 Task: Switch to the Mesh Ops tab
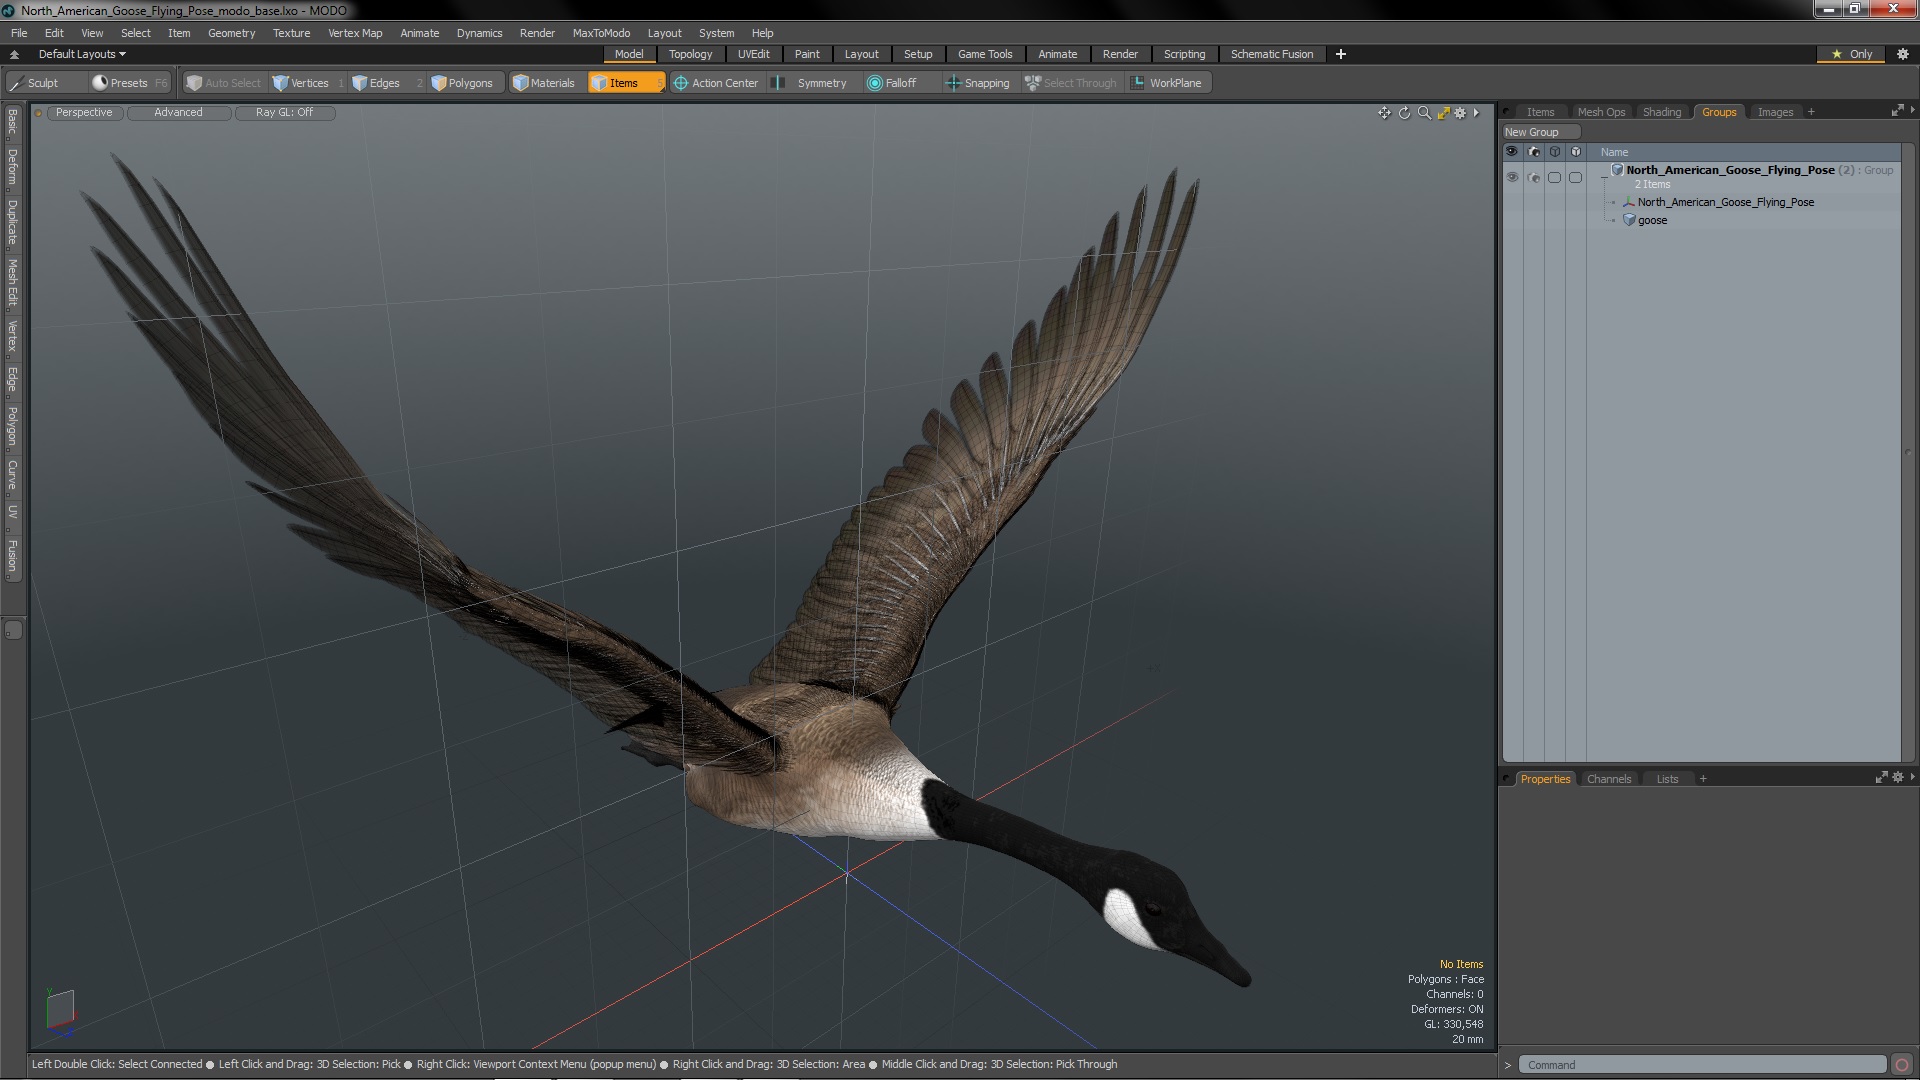point(1601,112)
